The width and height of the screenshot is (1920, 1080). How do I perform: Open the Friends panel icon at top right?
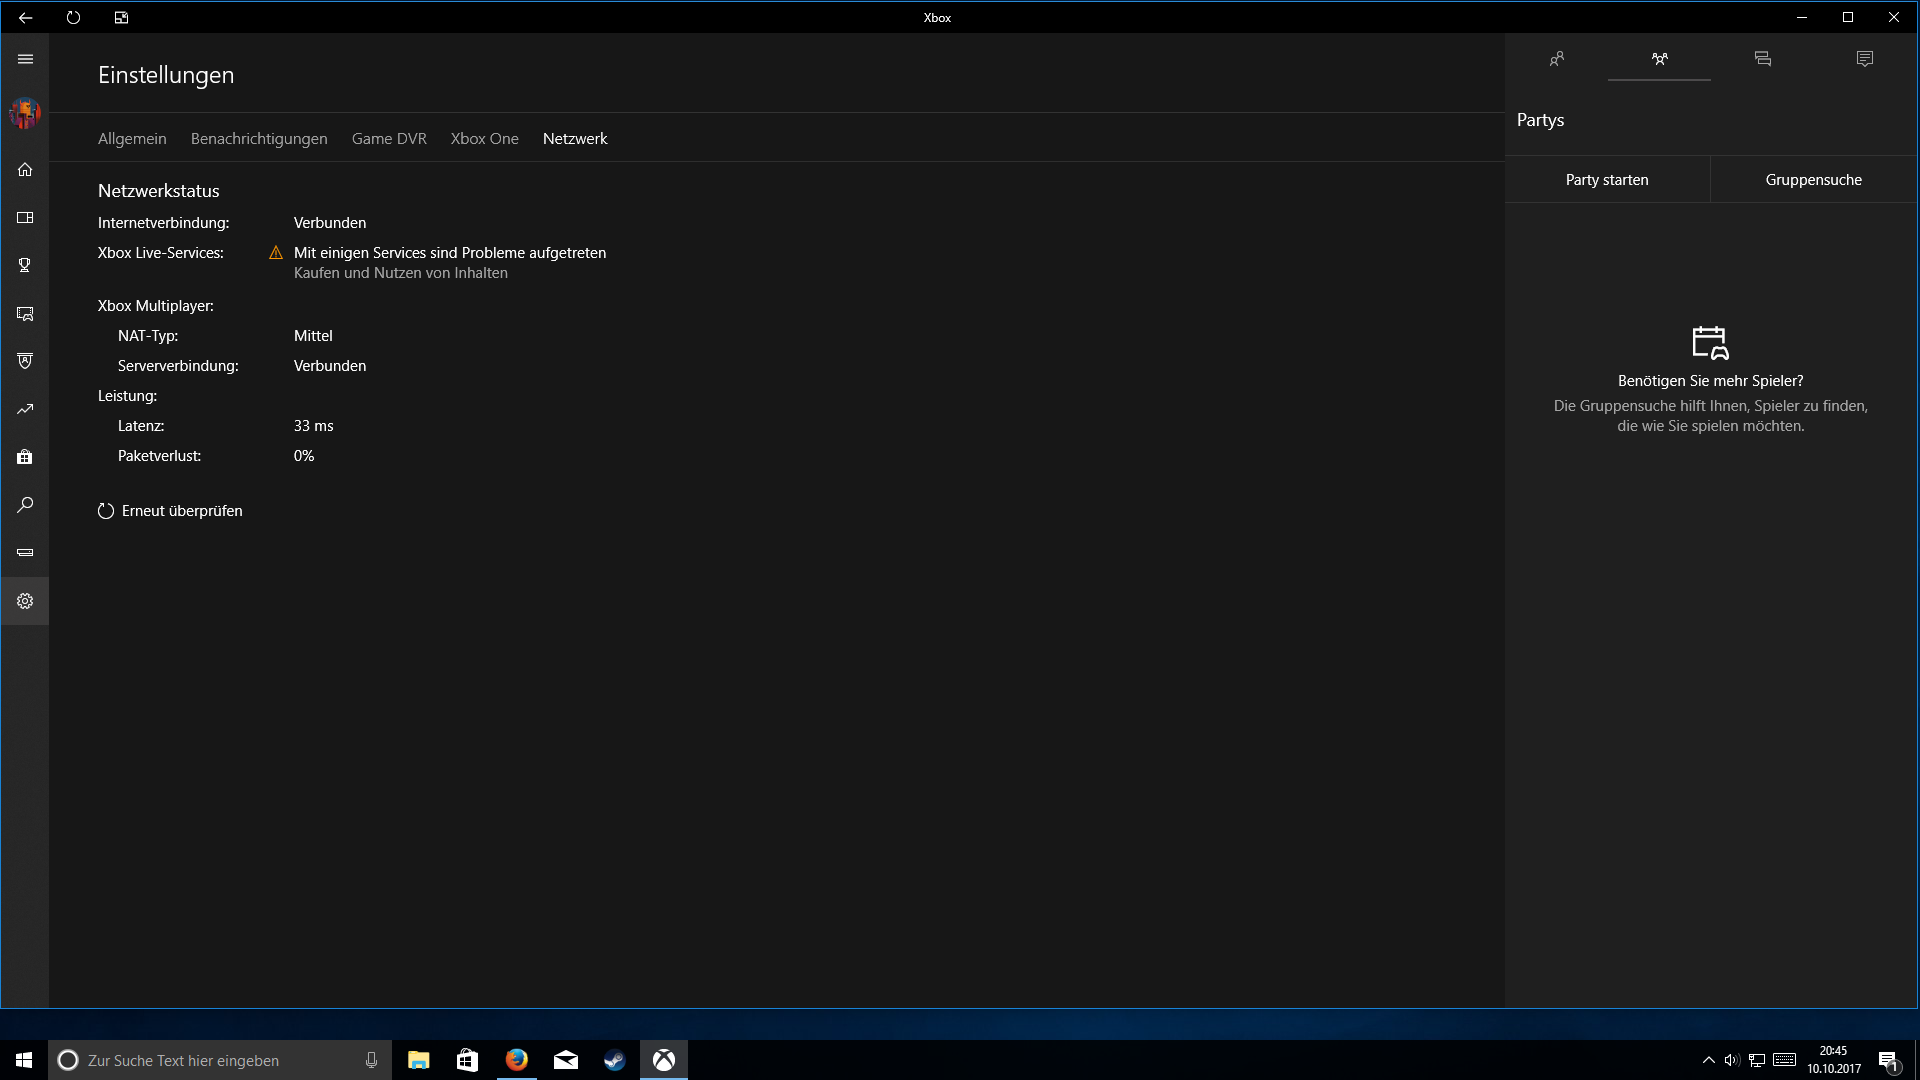click(1556, 59)
